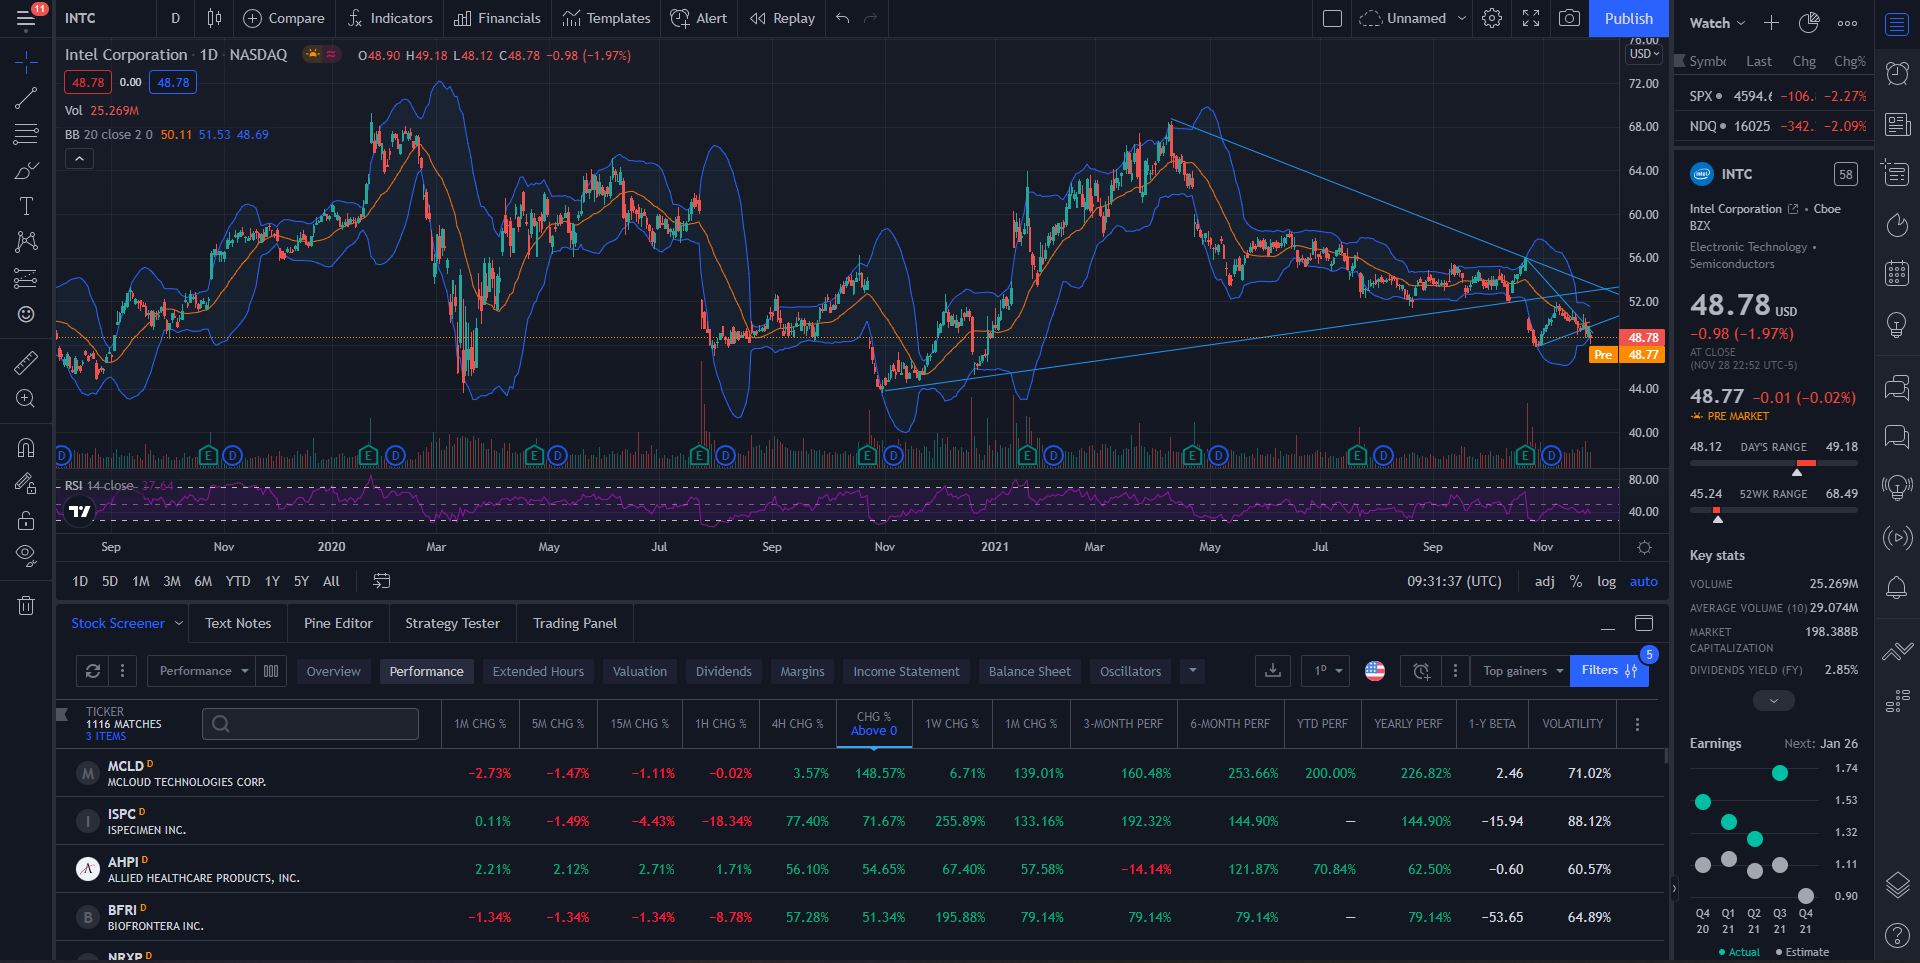This screenshot has height=963, width=1920.
Task: Switch screener to Valuation tab
Action: [640, 671]
